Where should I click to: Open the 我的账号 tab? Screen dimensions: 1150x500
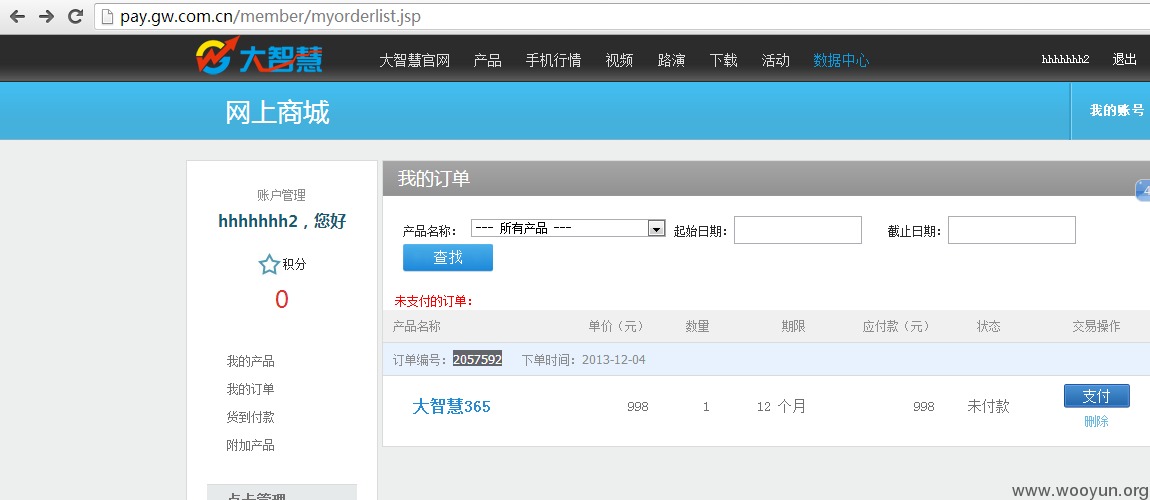[1116, 111]
